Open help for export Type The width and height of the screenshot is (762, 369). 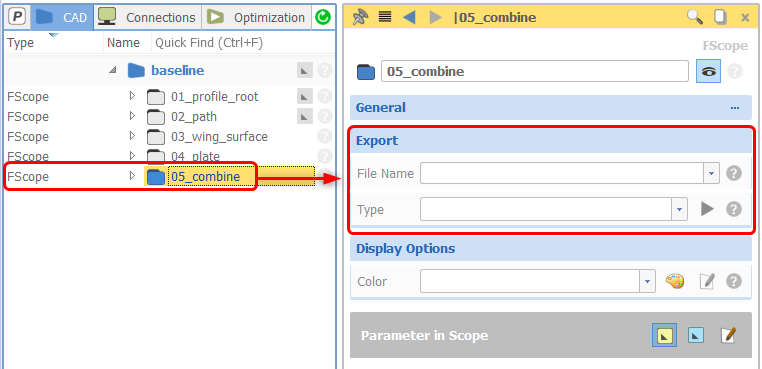click(x=734, y=210)
